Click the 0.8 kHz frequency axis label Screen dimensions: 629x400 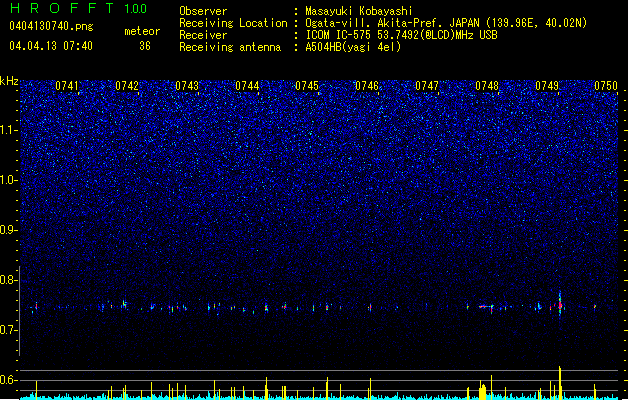point(9,280)
